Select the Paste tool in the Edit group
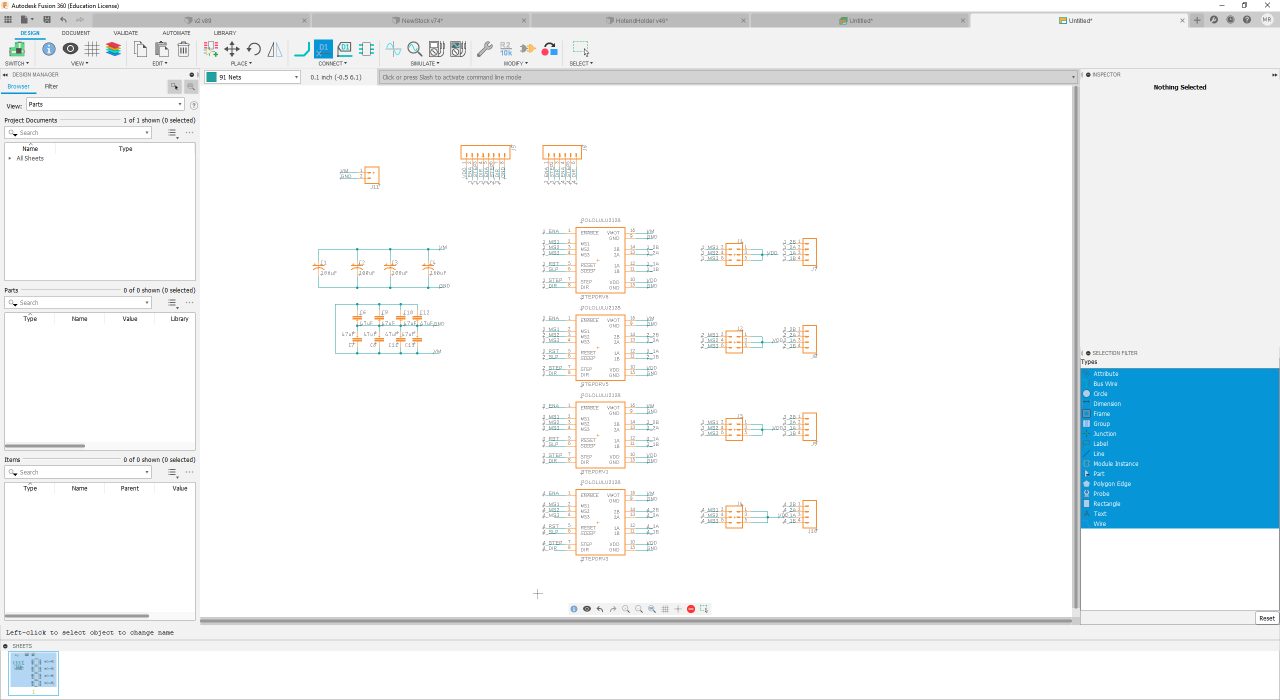1280x700 pixels. [162, 48]
